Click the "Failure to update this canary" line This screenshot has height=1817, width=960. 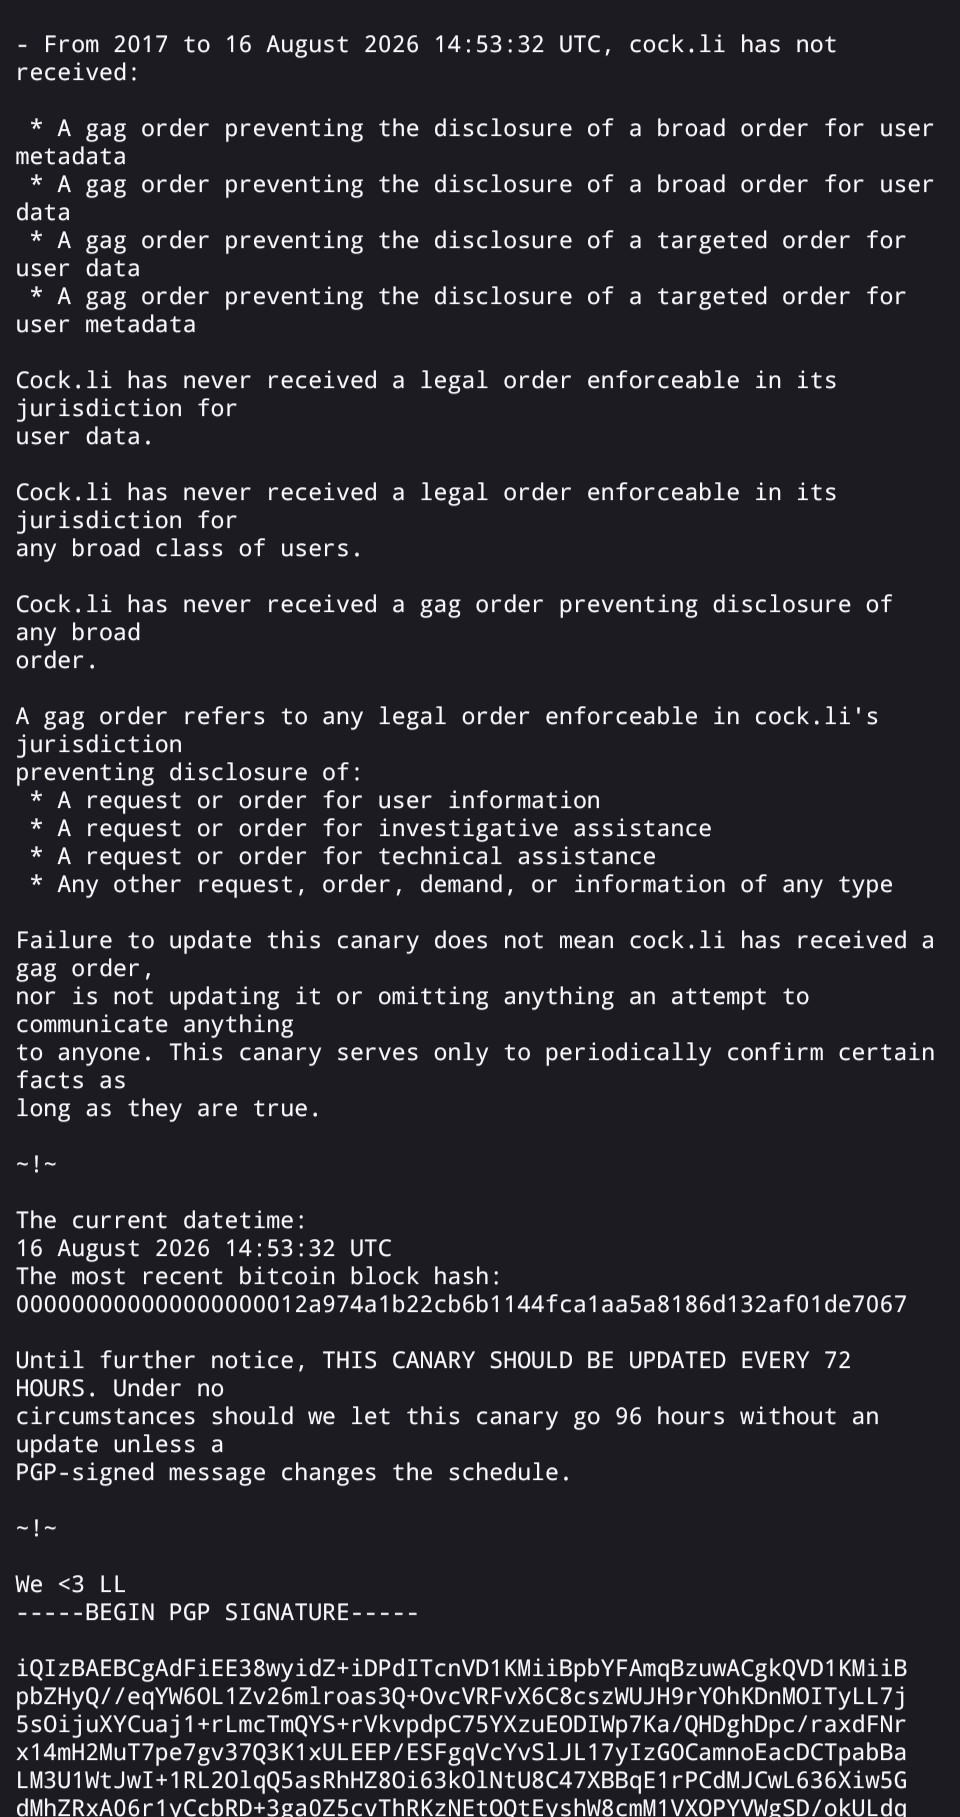tap(475, 940)
